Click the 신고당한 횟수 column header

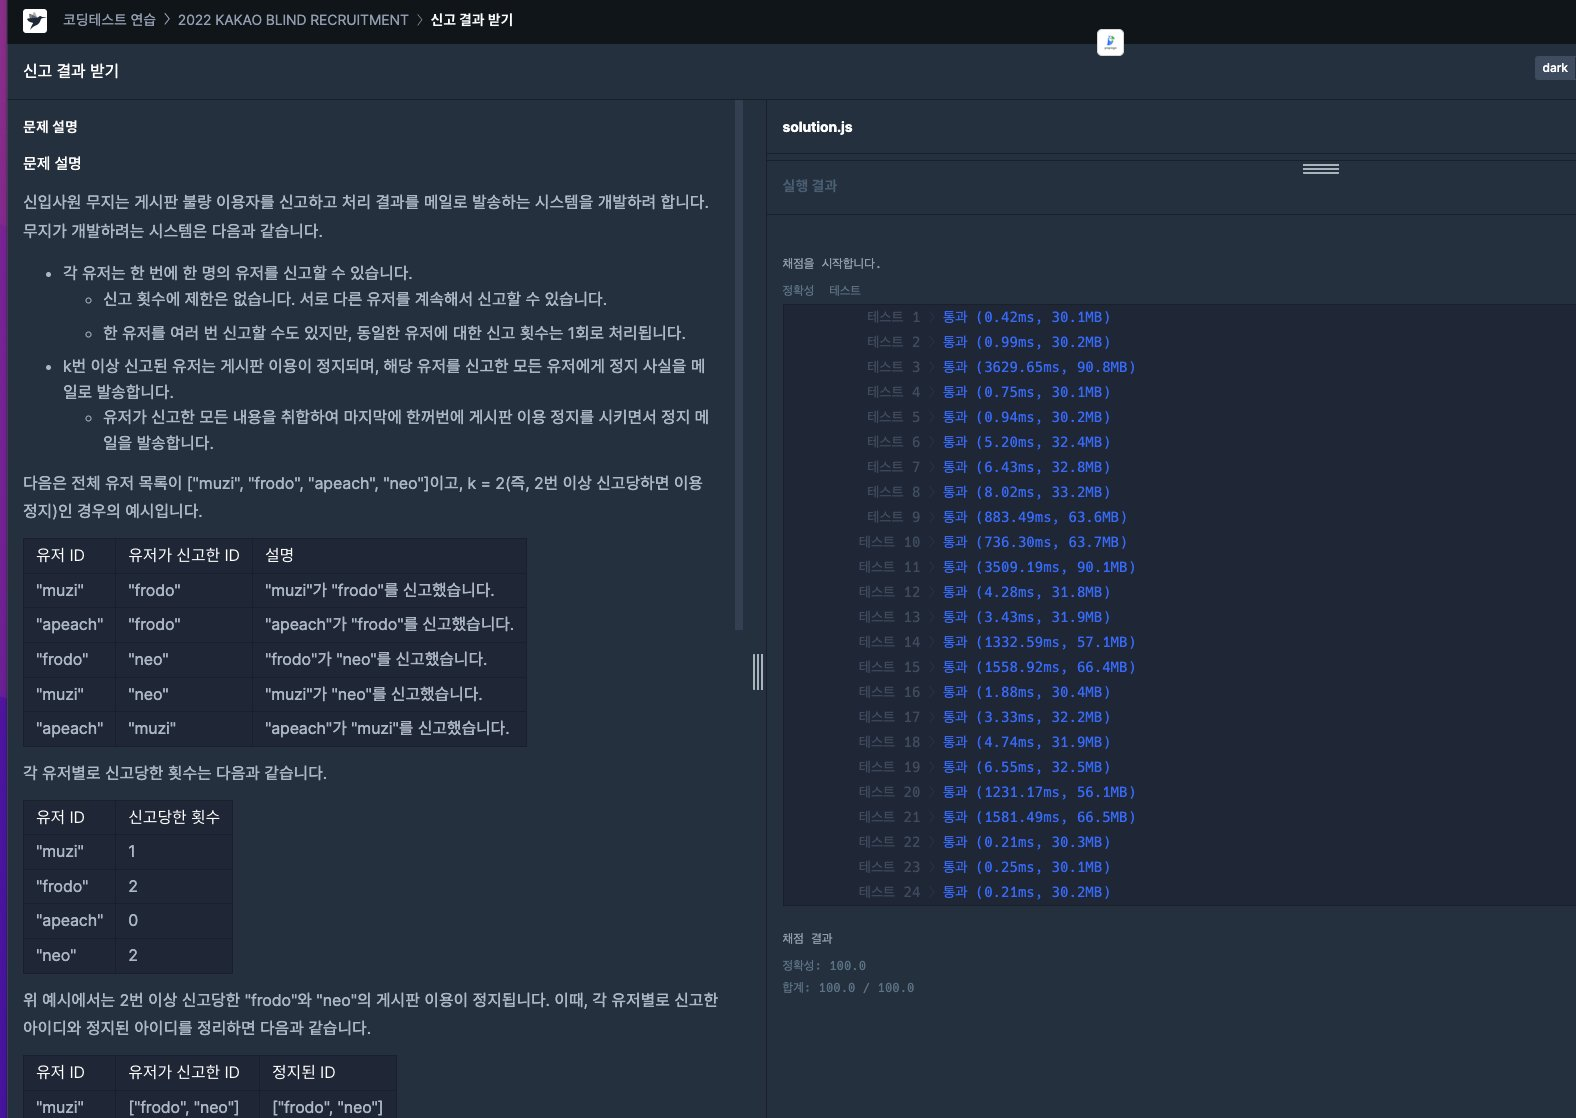(174, 817)
